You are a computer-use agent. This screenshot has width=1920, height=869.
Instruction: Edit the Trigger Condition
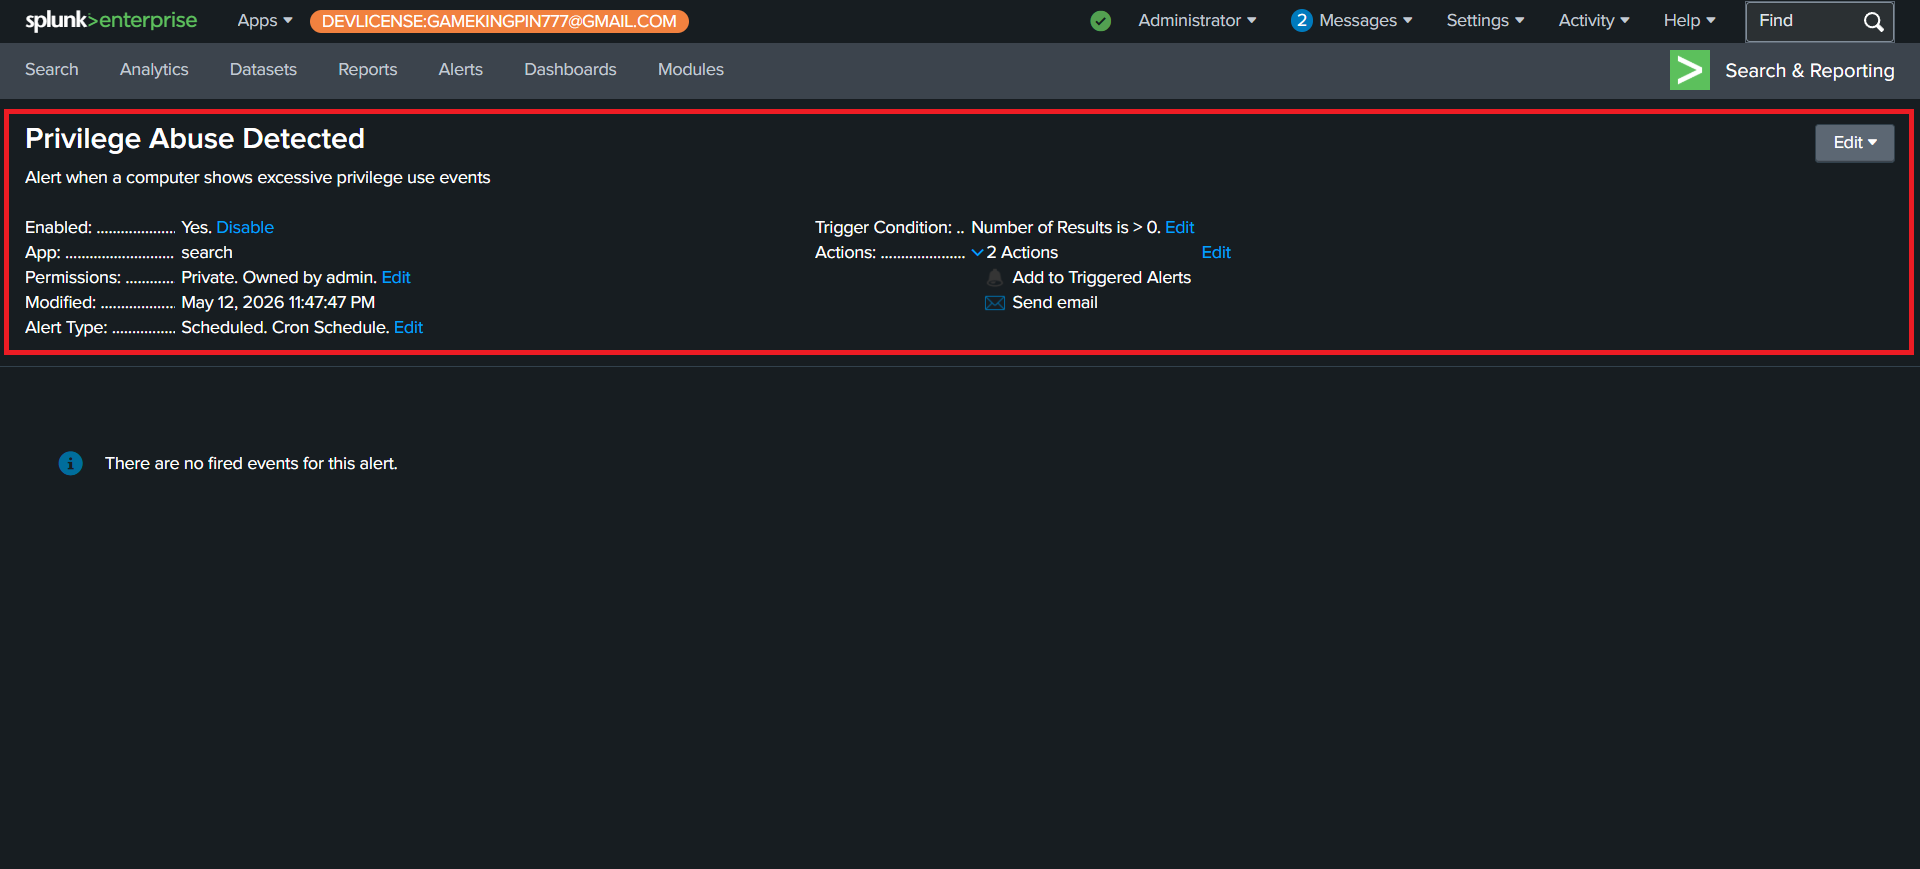[1180, 228]
